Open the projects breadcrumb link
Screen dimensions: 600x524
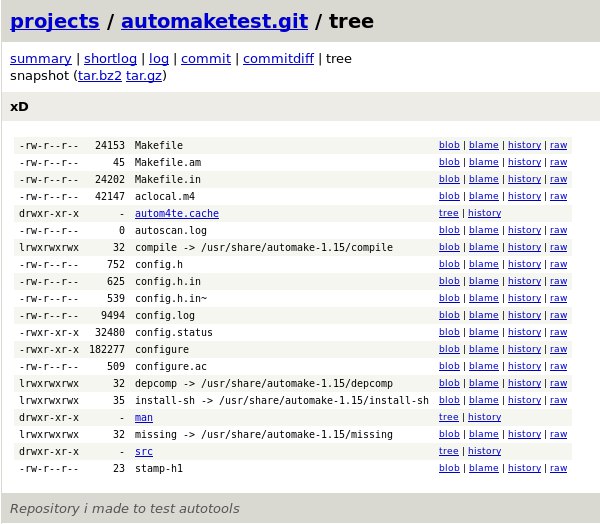point(55,21)
